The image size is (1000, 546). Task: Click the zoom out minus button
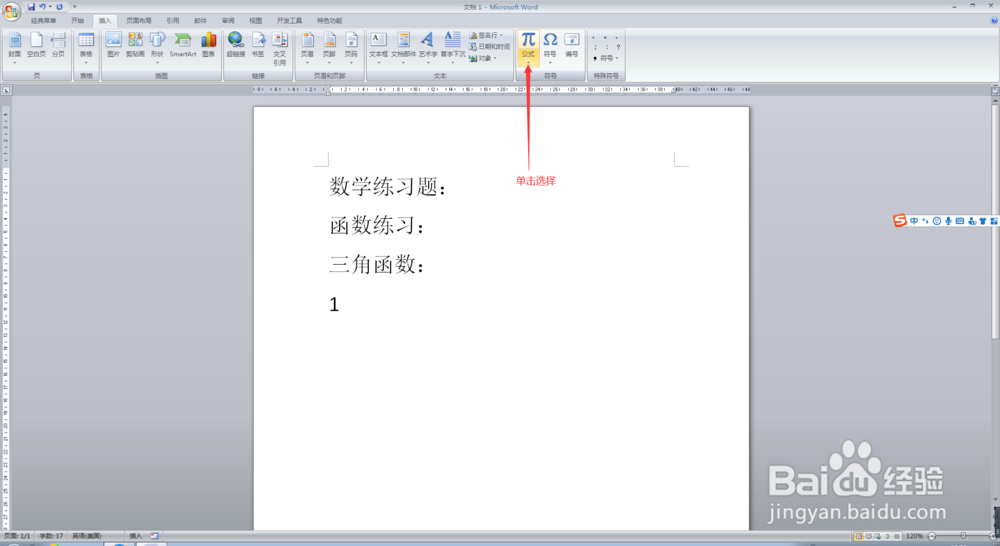[932, 536]
